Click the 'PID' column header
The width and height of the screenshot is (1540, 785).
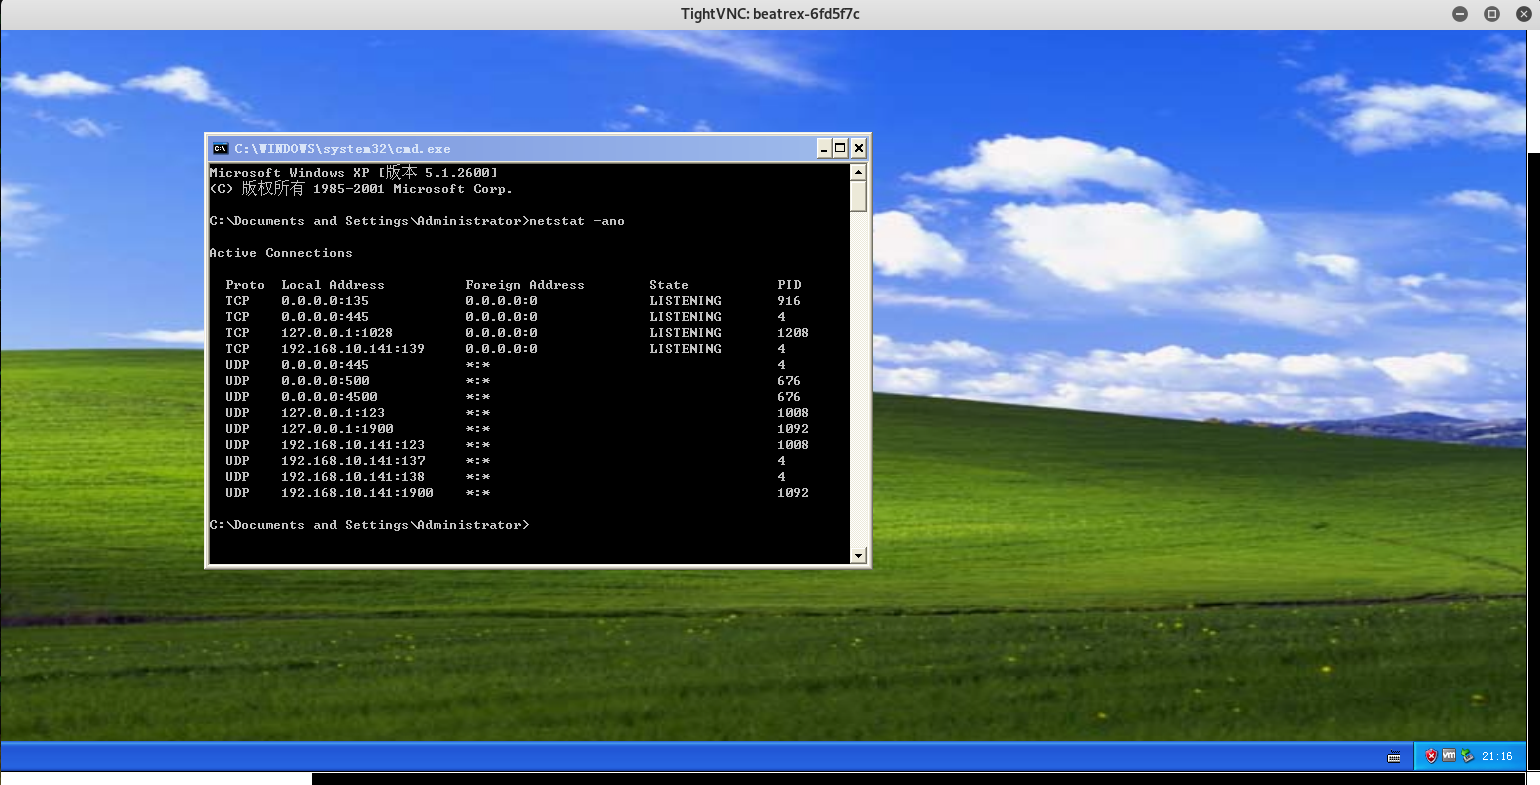(x=789, y=285)
